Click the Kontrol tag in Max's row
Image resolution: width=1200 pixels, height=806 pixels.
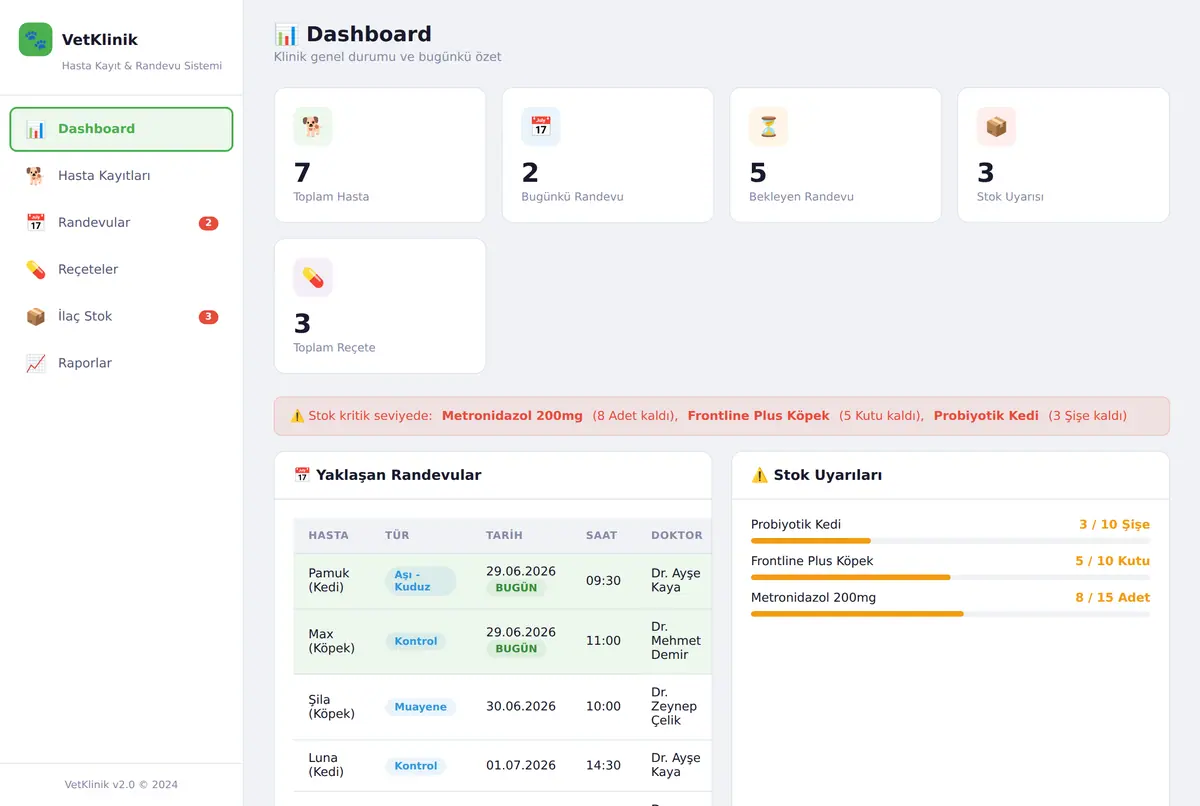click(416, 641)
